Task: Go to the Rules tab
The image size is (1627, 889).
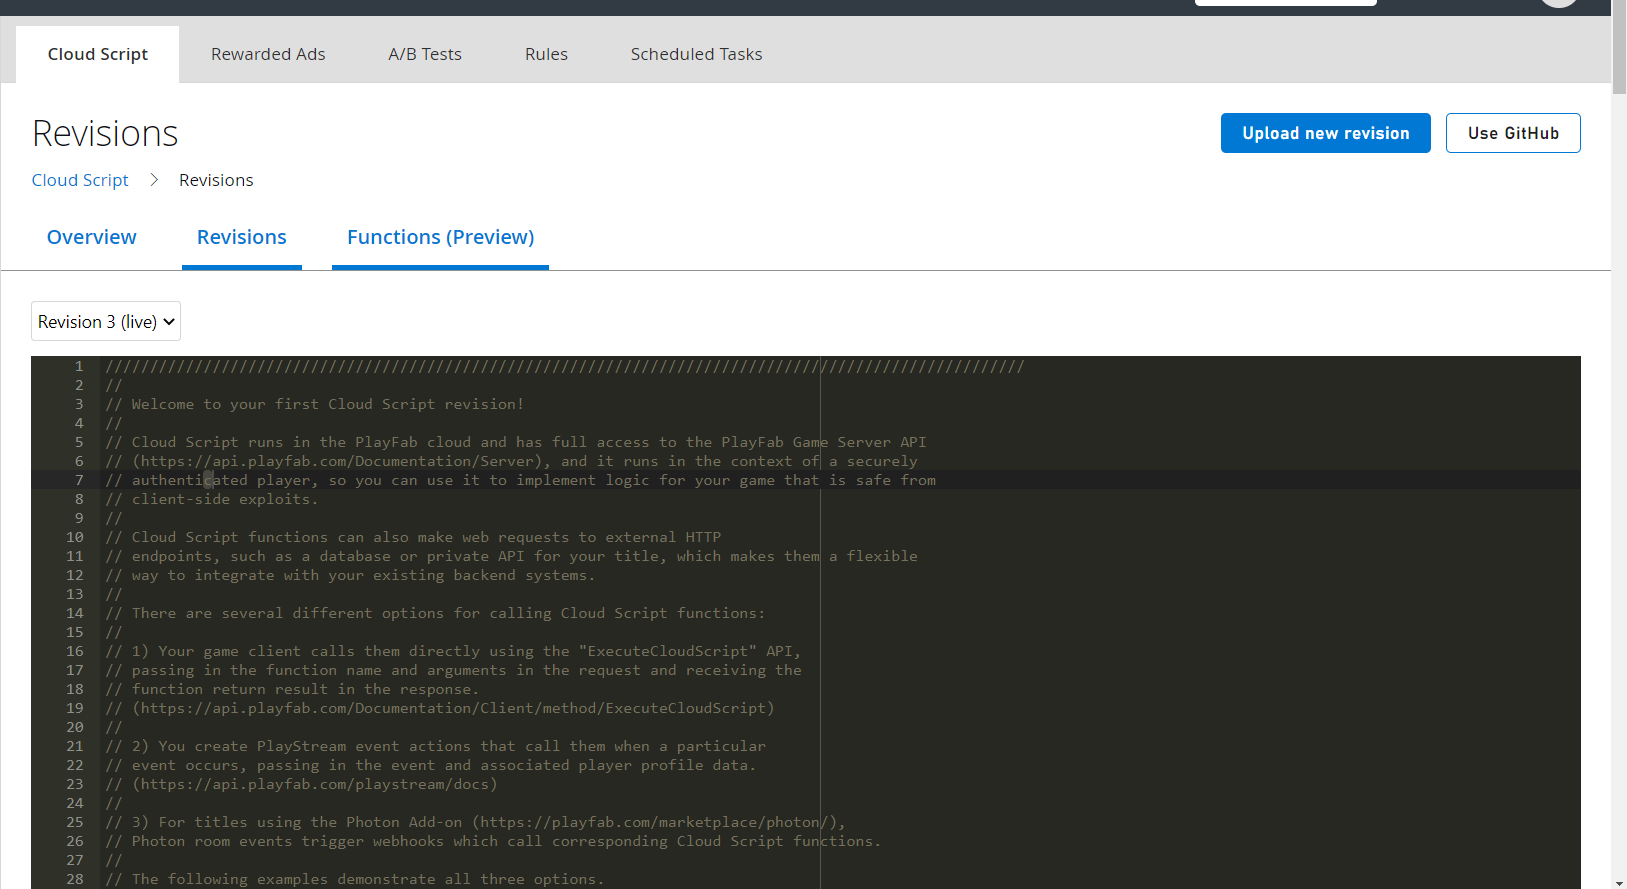Action: pos(546,54)
